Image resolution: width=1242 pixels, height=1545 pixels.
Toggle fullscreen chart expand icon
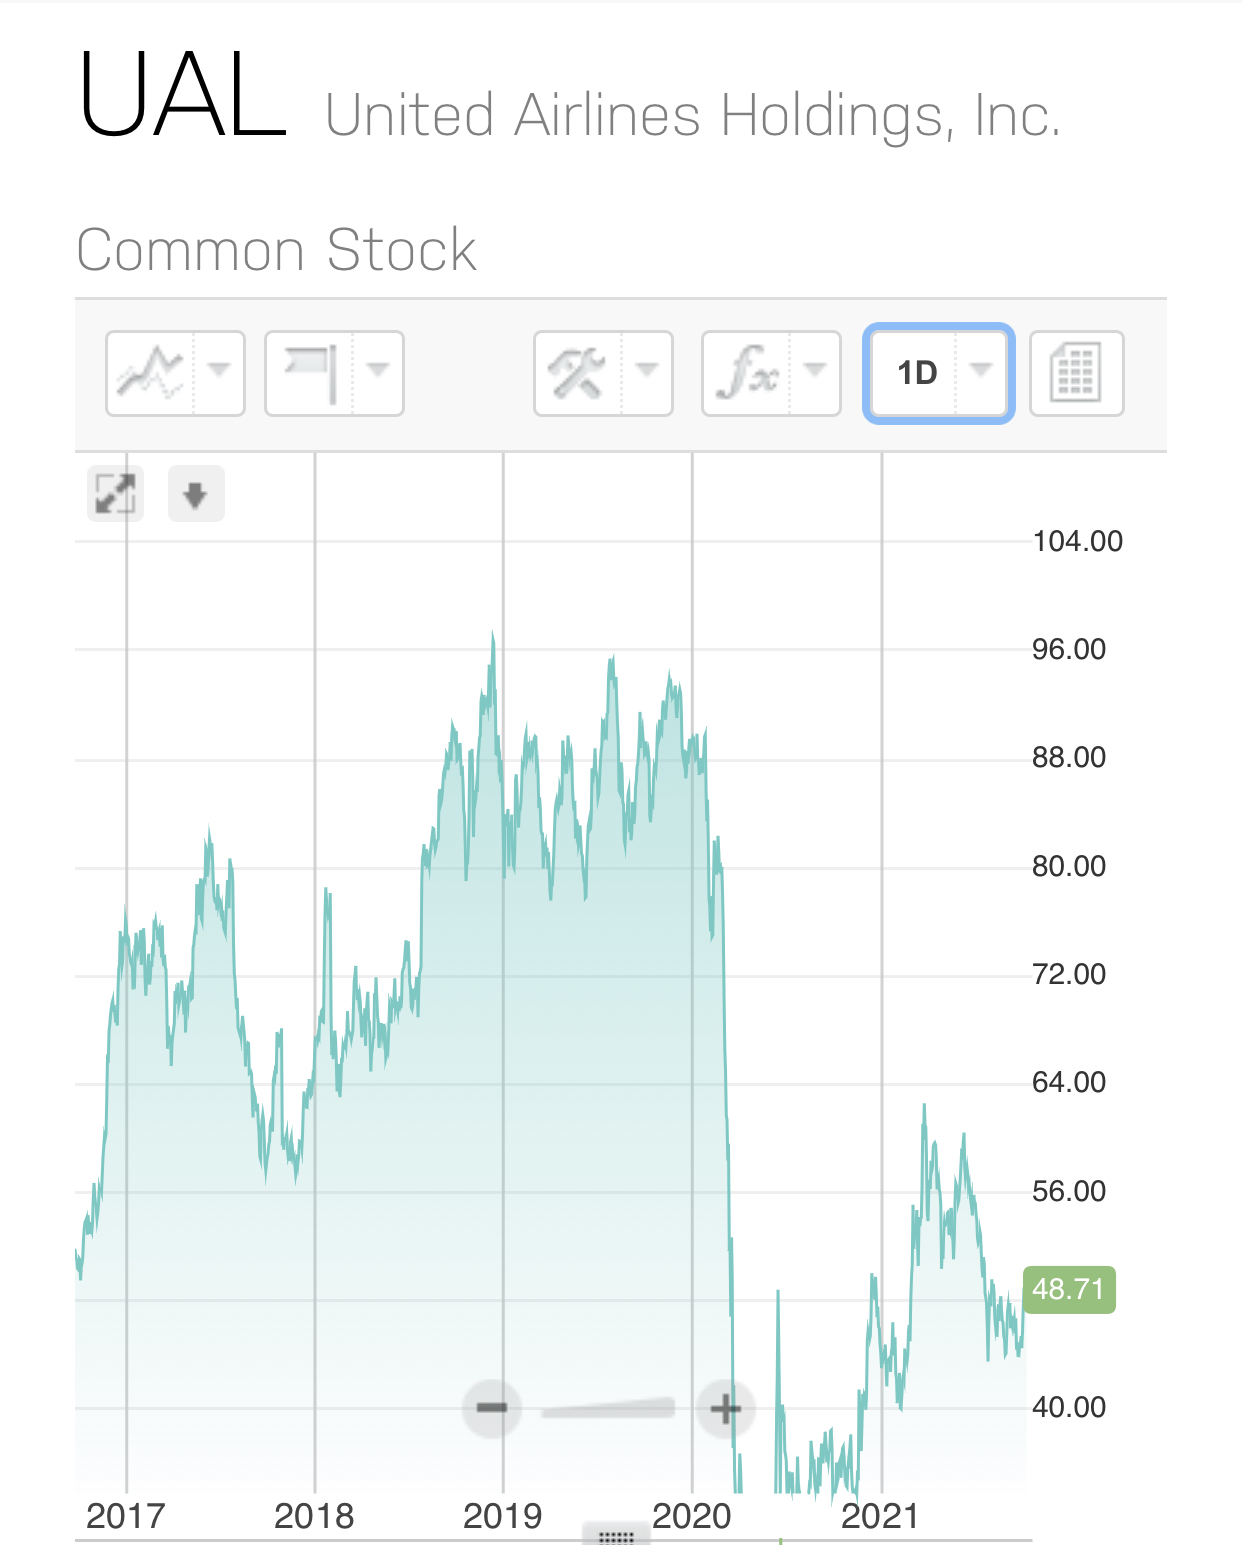(x=115, y=494)
